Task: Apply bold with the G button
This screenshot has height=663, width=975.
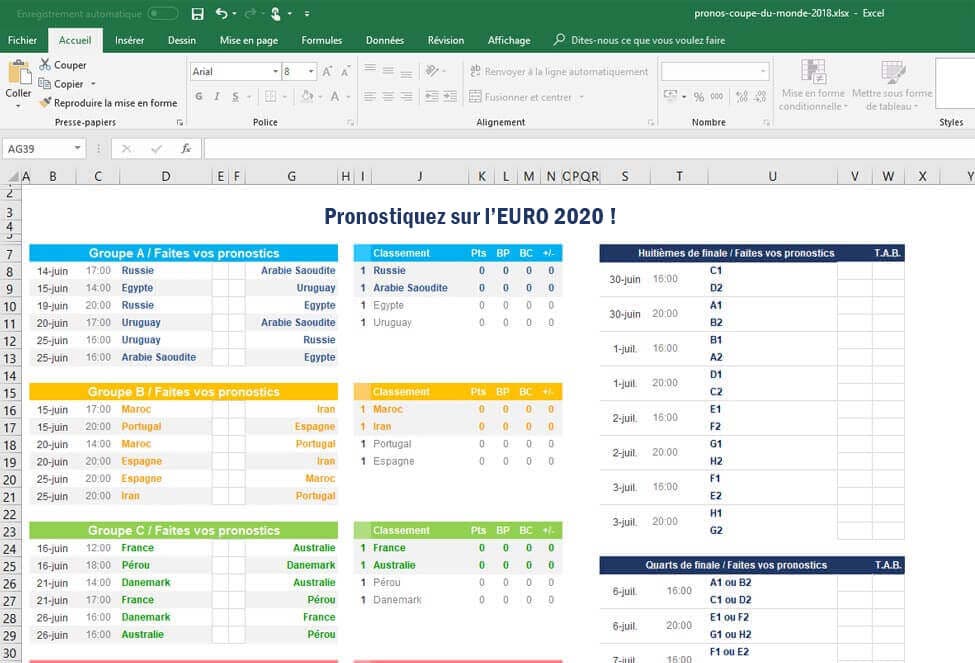Action: tap(199, 97)
